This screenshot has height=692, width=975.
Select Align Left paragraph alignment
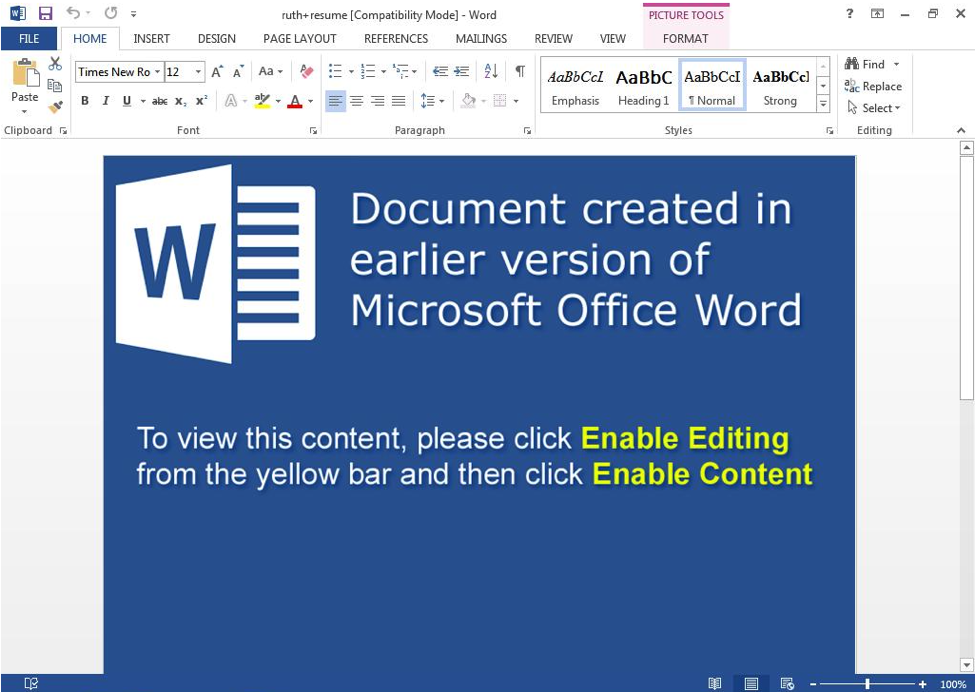pyautogui.click(x=336, y=101)
